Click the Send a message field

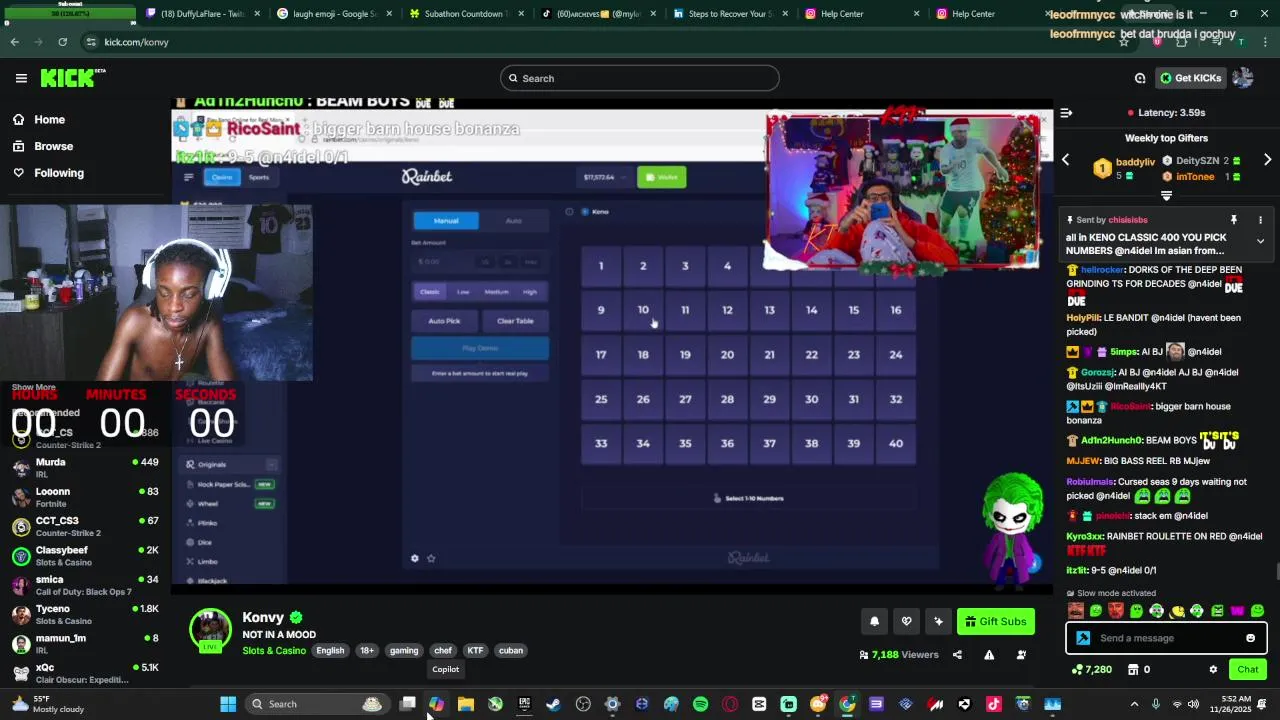coord(1168,638)
